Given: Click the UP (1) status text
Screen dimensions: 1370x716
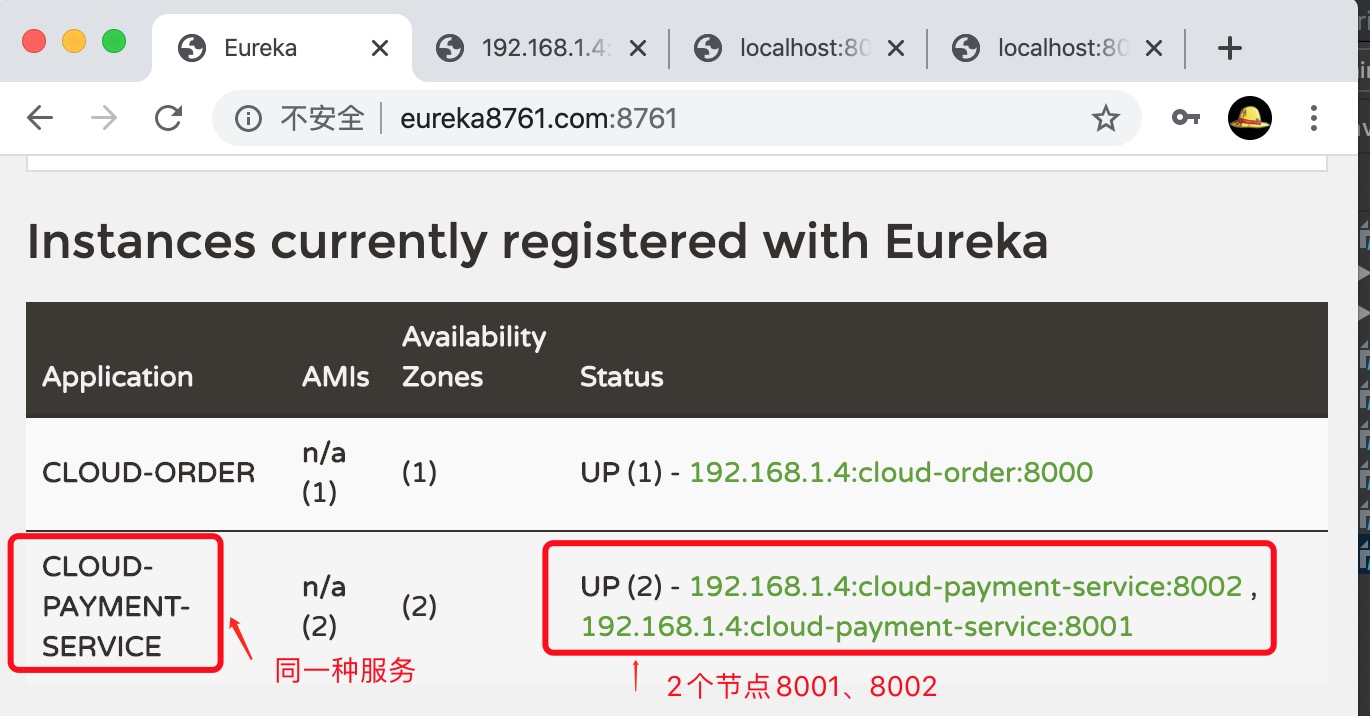Looking at the screenshot, I should pos(621,472).
